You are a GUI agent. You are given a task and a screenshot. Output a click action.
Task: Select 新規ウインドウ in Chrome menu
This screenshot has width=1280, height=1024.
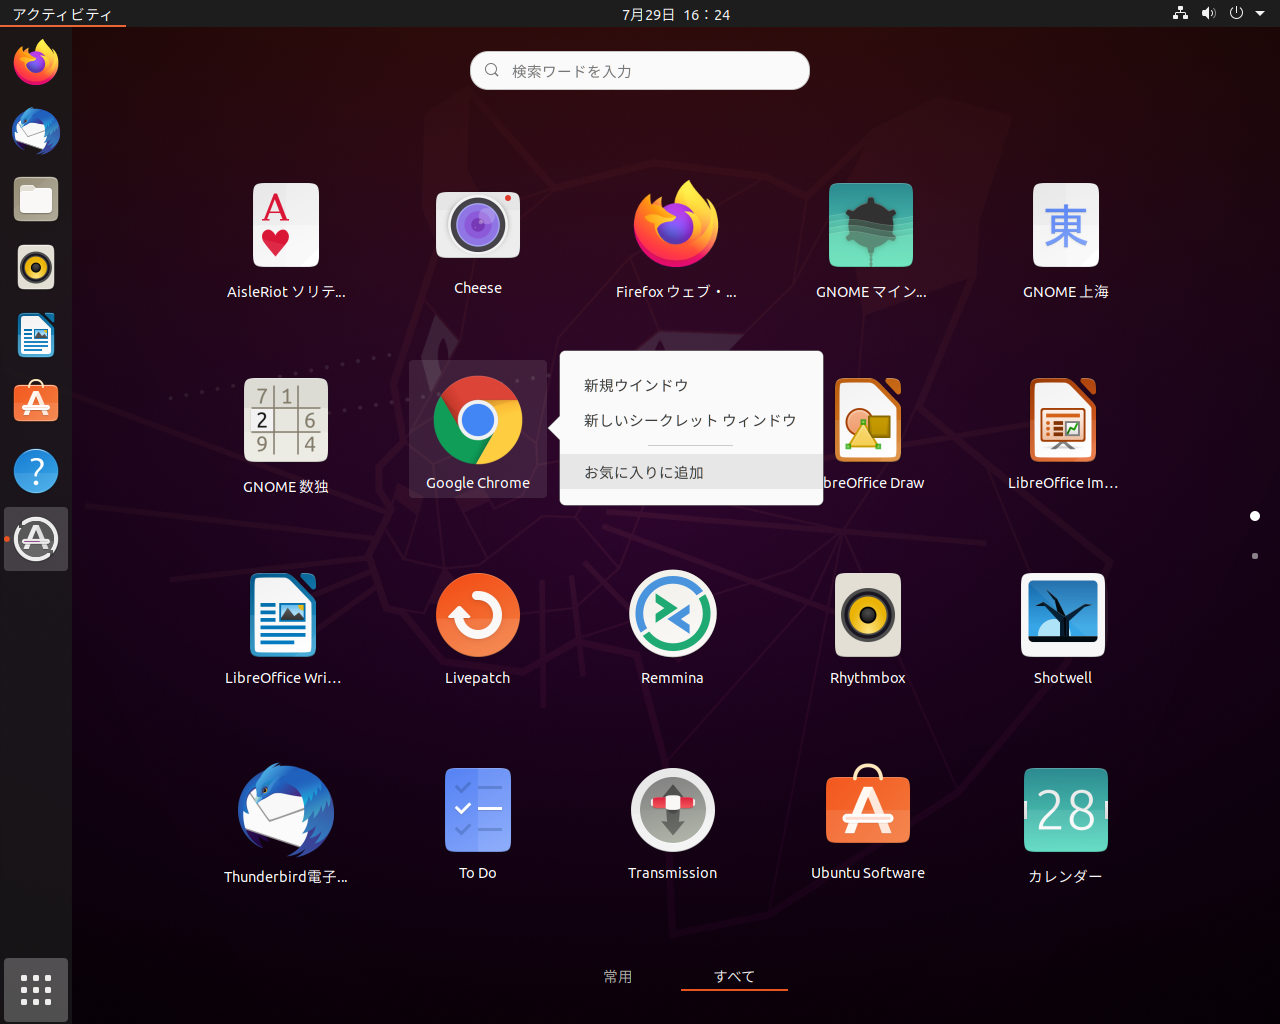tap(691, 385)
